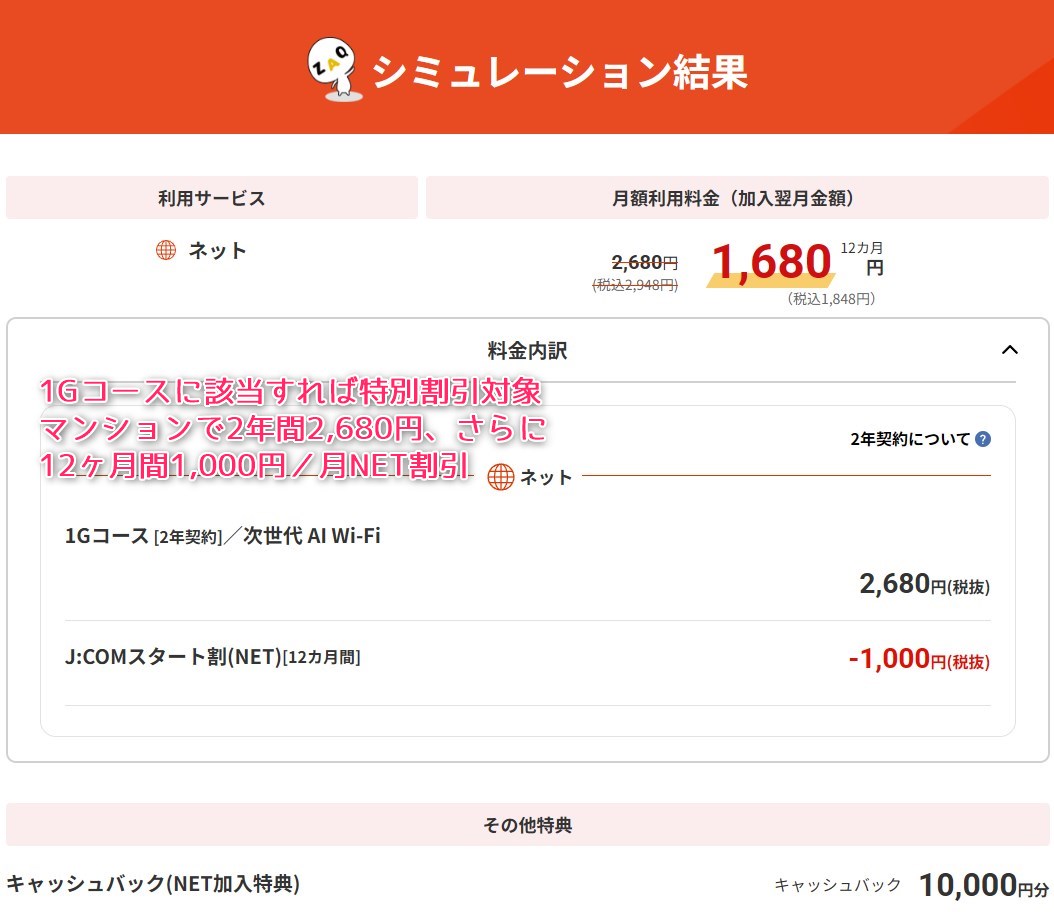Click the ZAQ mascot icon in header
This screenshot has width=1054, height=912.
(x=337, y=69)
